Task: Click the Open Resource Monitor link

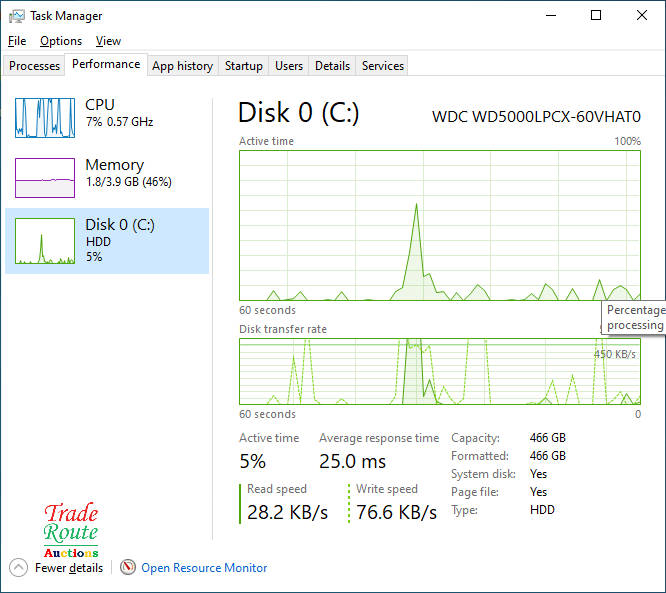Action: tap(204, 568)
